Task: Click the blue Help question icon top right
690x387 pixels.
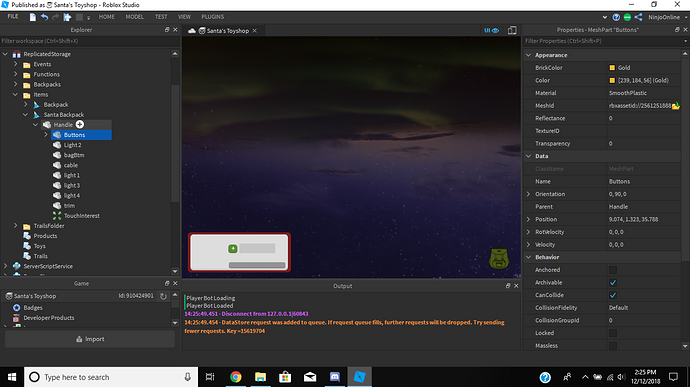Action: tap(616, 17)
